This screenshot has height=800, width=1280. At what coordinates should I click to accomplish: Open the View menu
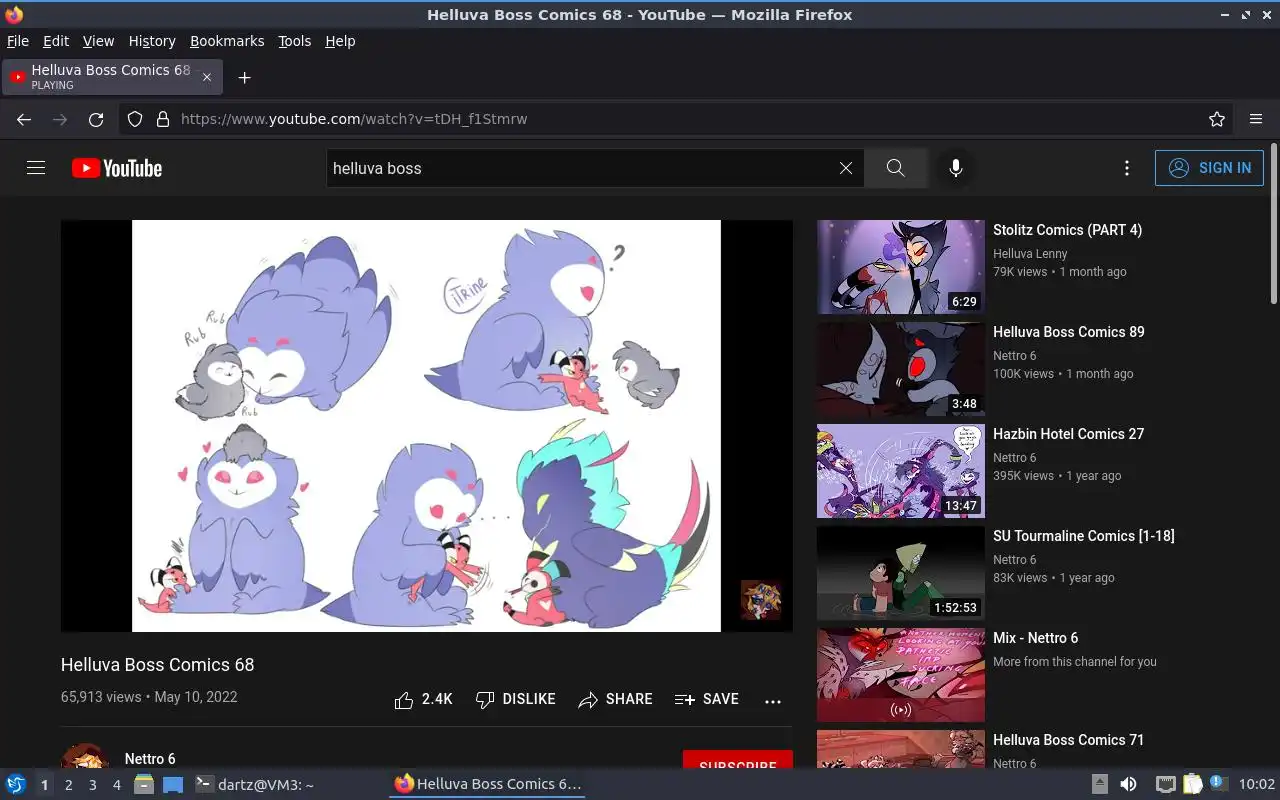point(98,41)
